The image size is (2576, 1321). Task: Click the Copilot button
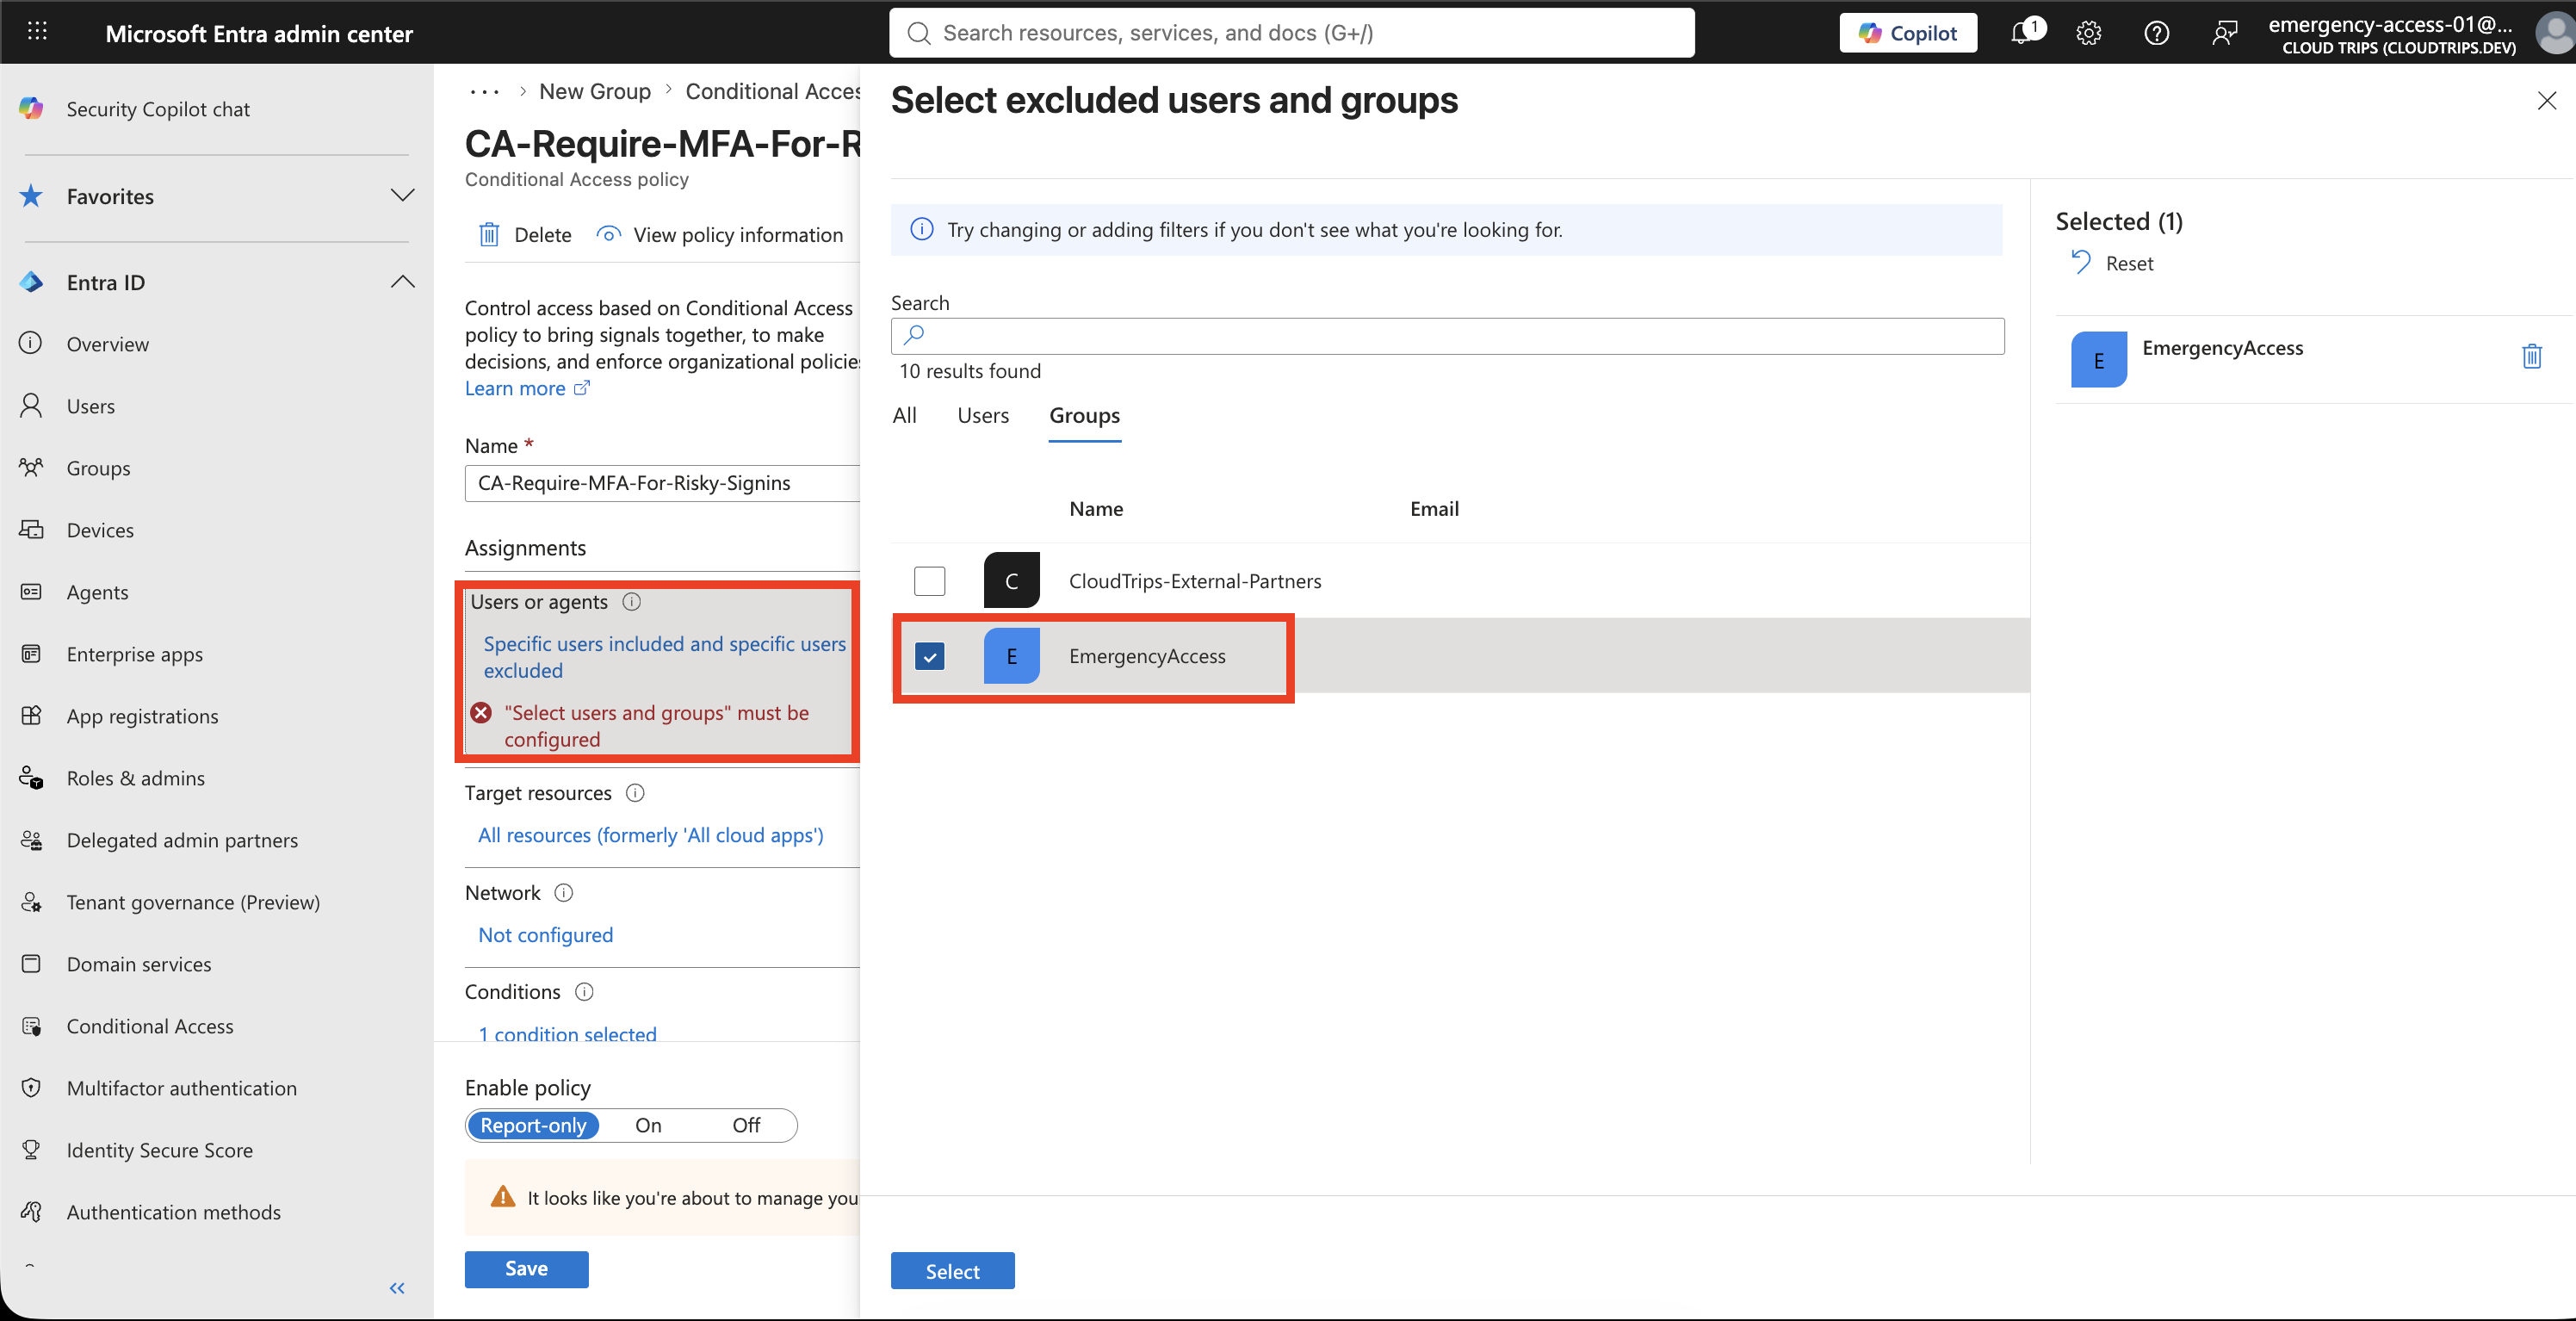click(x=1908, y=33)
